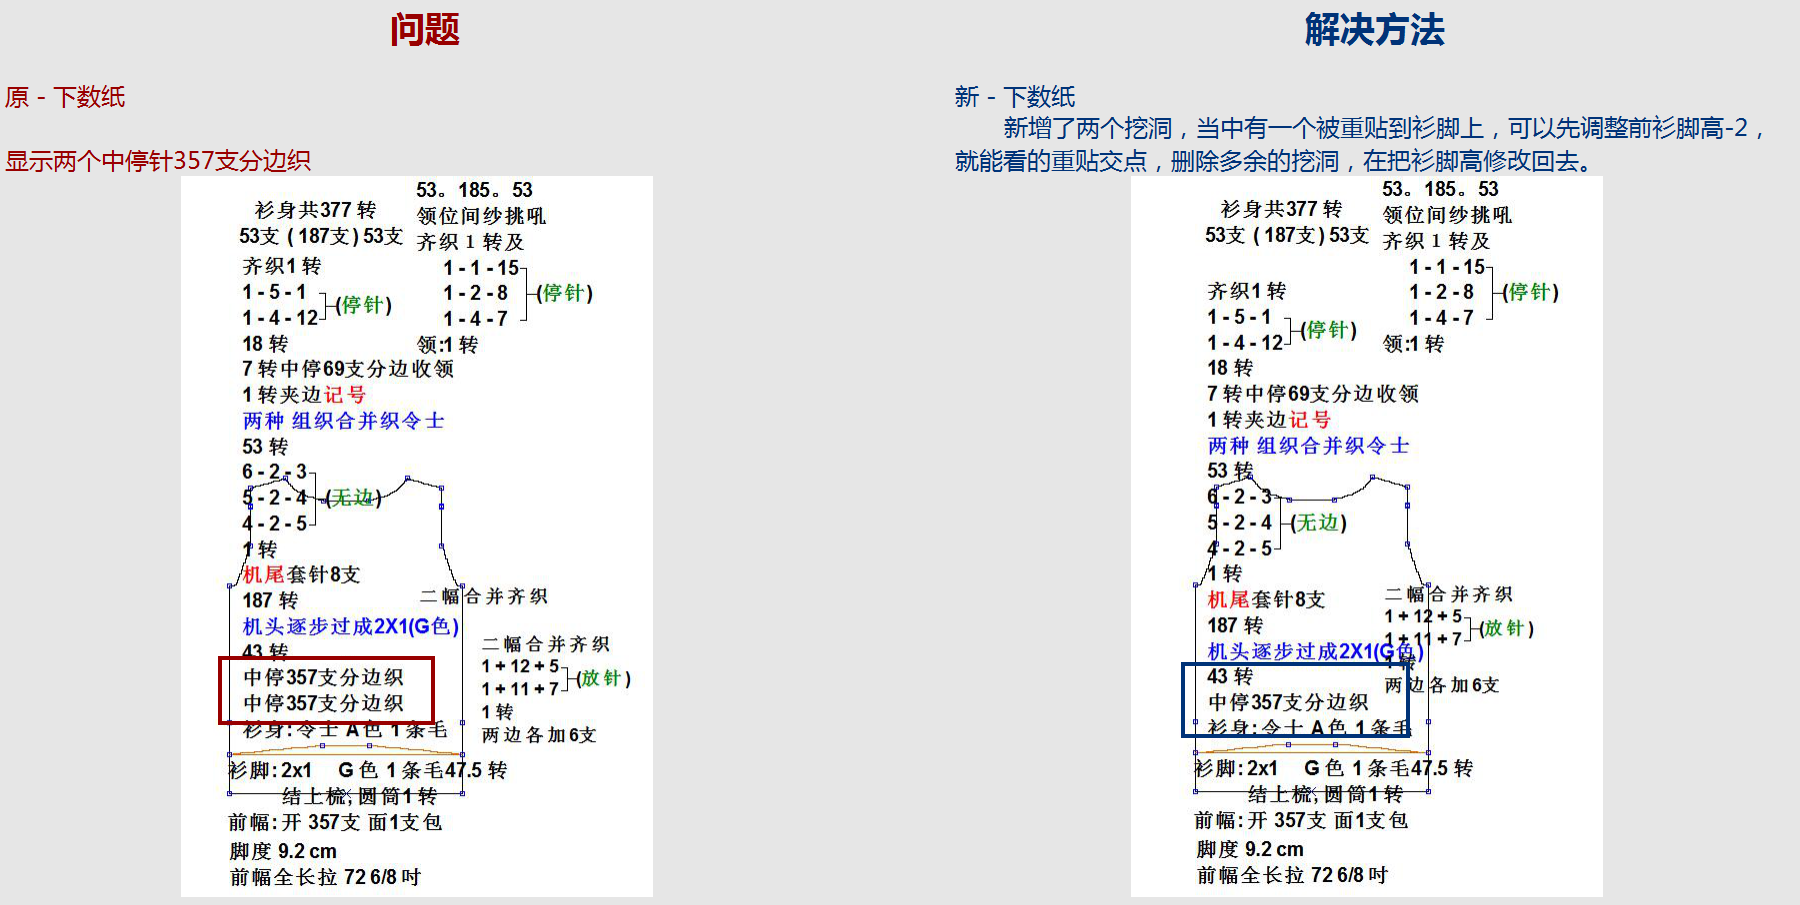Image resolution: width=1800 pixels, height=905 pixels.
Task: Click green (放针) label in right diagram
Action: 1506,628
